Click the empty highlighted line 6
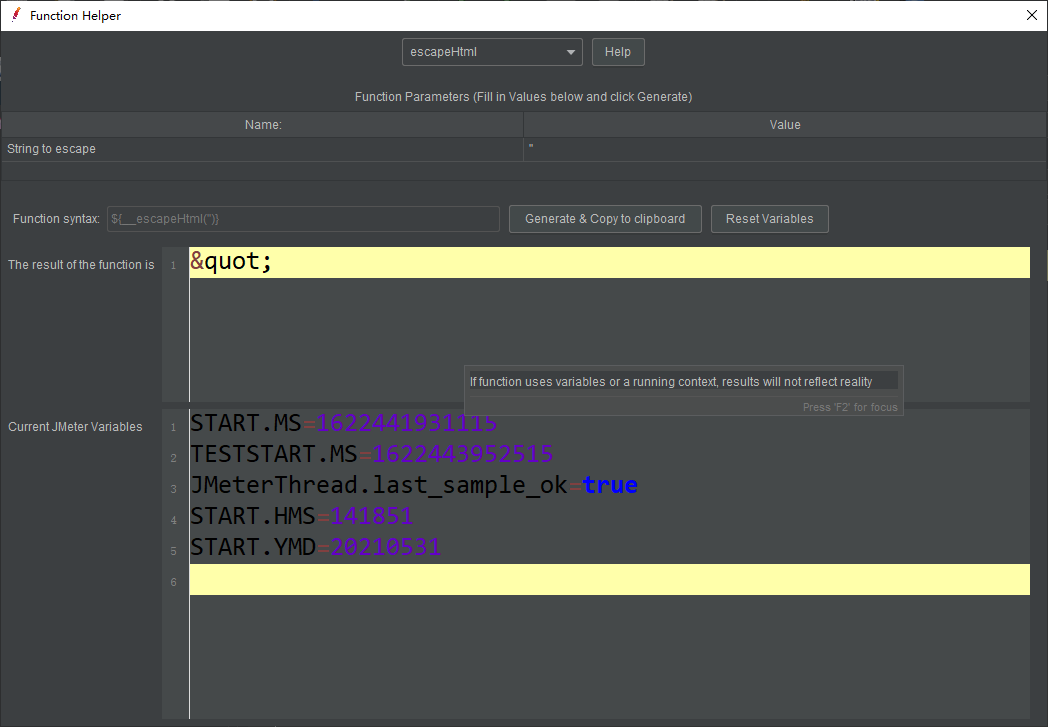Screen dimensions: 1048x727 609,579
